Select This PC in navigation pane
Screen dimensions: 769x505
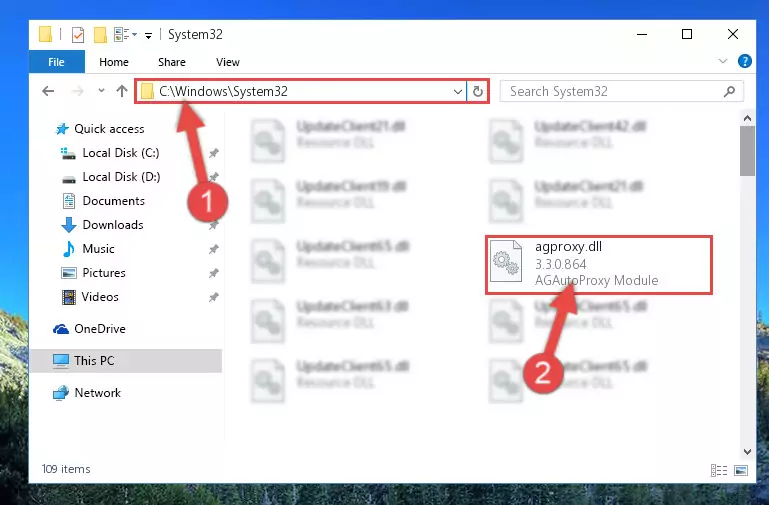(x=126, y=361)
